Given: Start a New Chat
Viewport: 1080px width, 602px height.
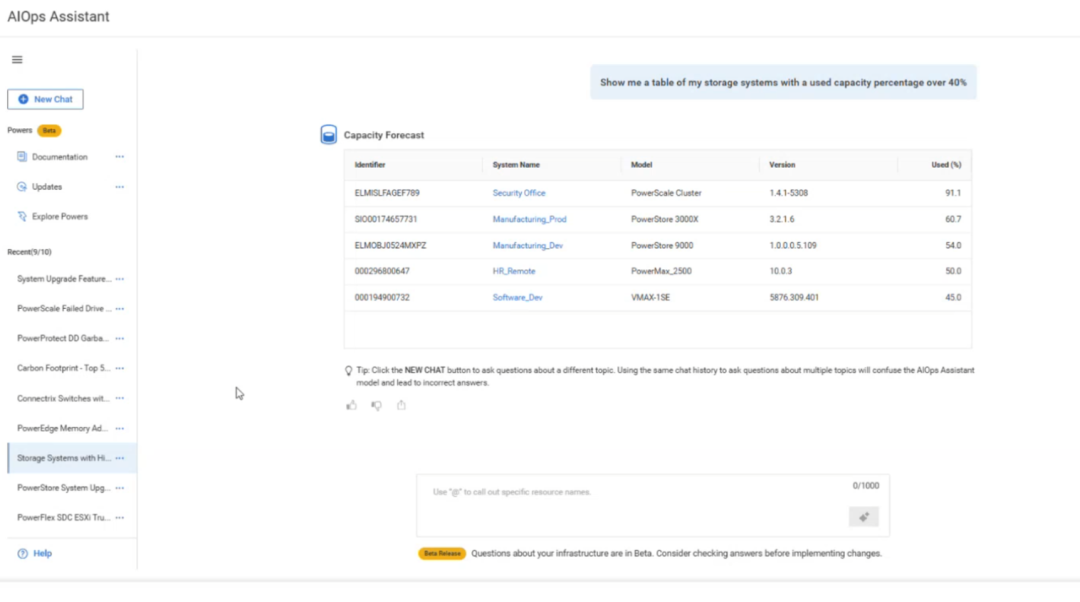Looking at the screenshot, I should coord(45,99).
